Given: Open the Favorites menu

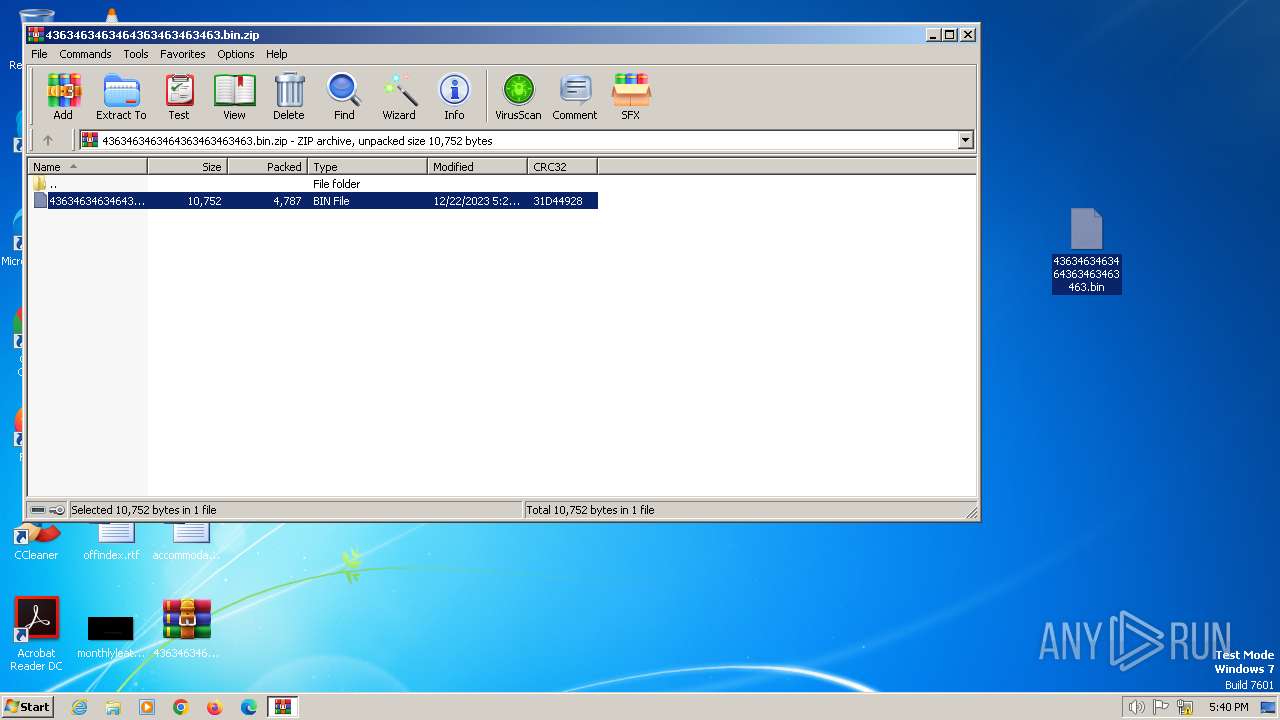Looking at the screenshot, I should click(x=183, y=54).
